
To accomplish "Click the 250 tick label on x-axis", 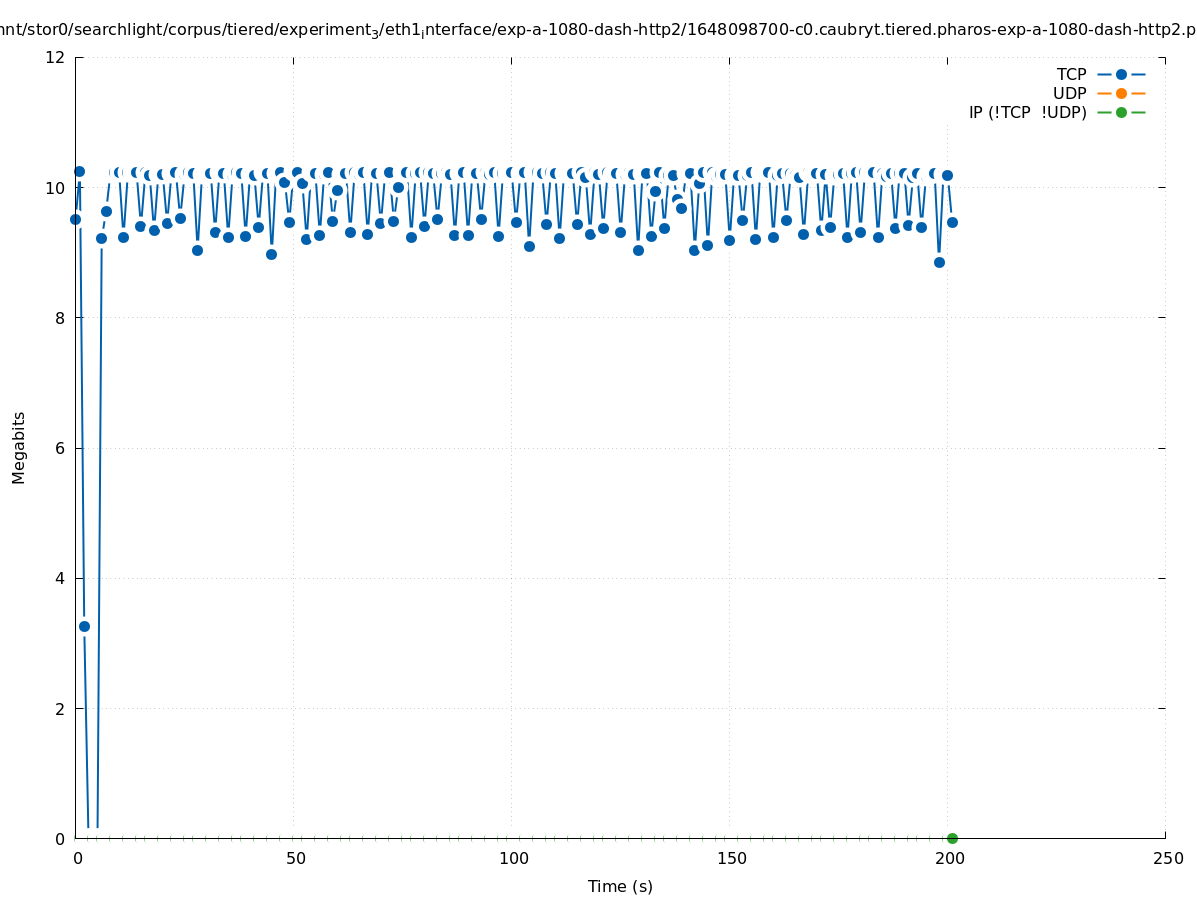I will point(1167,859).
